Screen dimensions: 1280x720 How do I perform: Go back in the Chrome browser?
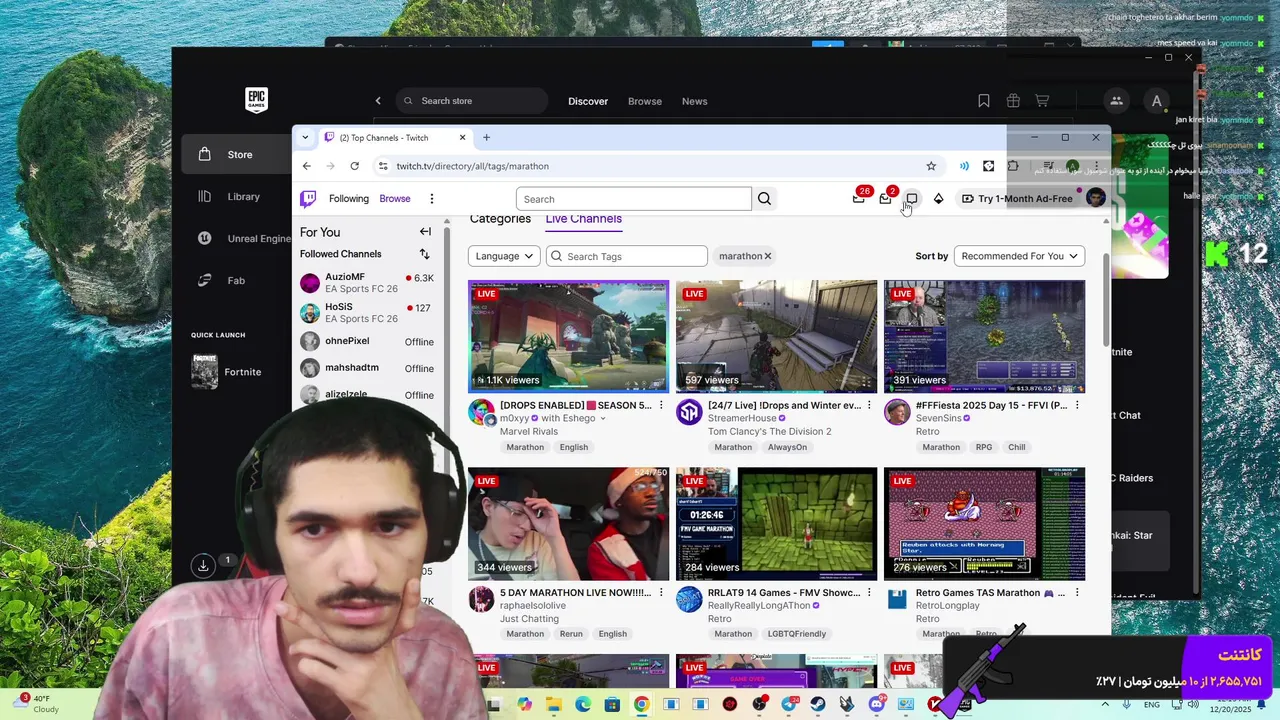coord(307,166)
